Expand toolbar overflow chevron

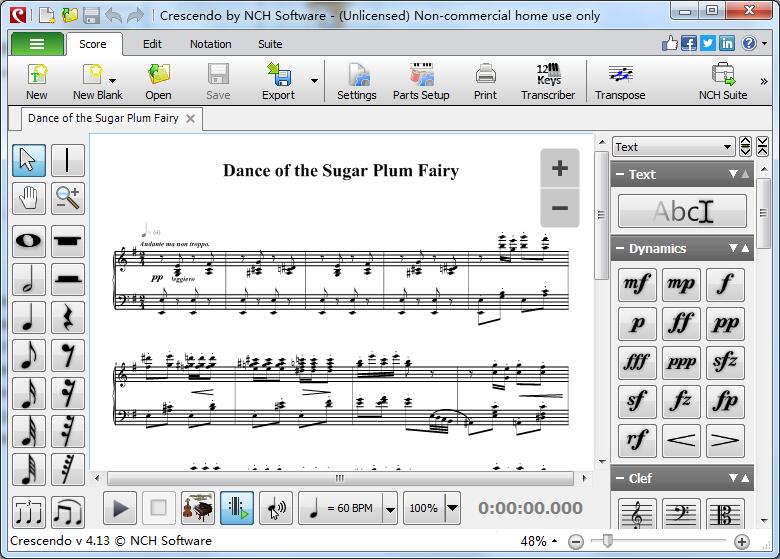764,81
